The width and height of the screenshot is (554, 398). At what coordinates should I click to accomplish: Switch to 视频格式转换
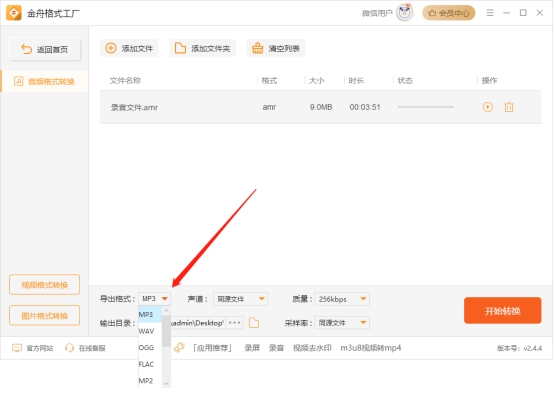(x=45, y=285)
